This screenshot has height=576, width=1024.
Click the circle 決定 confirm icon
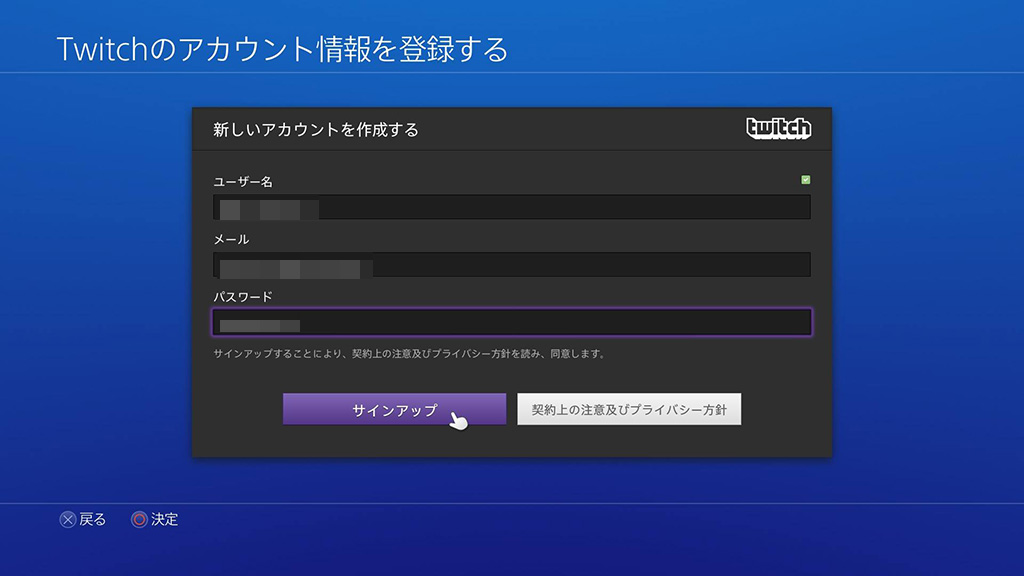pos(139,519)
